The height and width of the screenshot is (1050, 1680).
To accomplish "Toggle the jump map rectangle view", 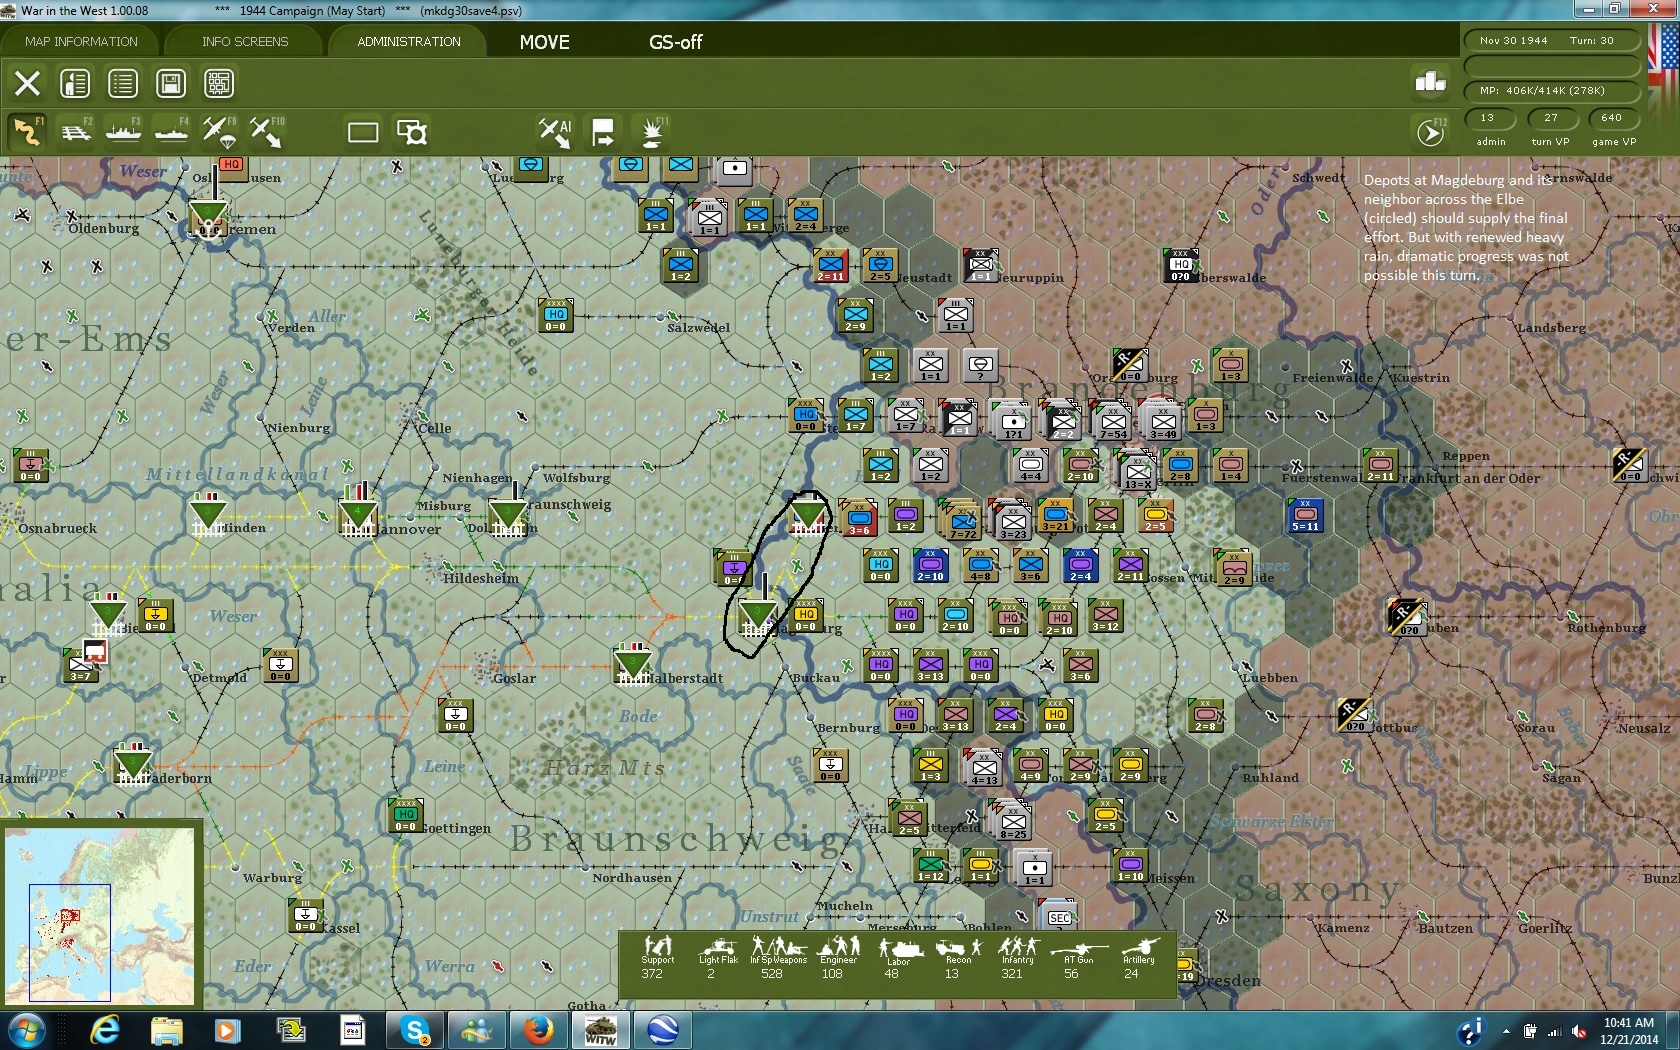I will [361, 131].
